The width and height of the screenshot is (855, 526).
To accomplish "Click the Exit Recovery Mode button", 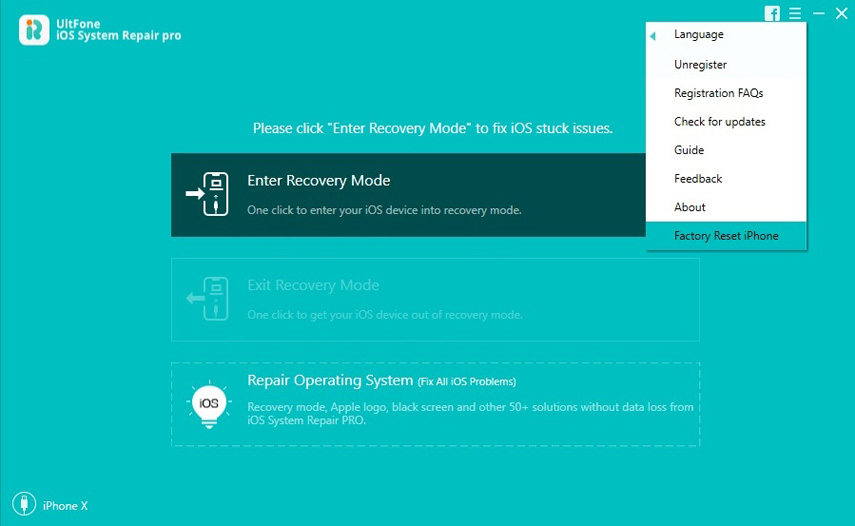I will click(x=435, y=299).
